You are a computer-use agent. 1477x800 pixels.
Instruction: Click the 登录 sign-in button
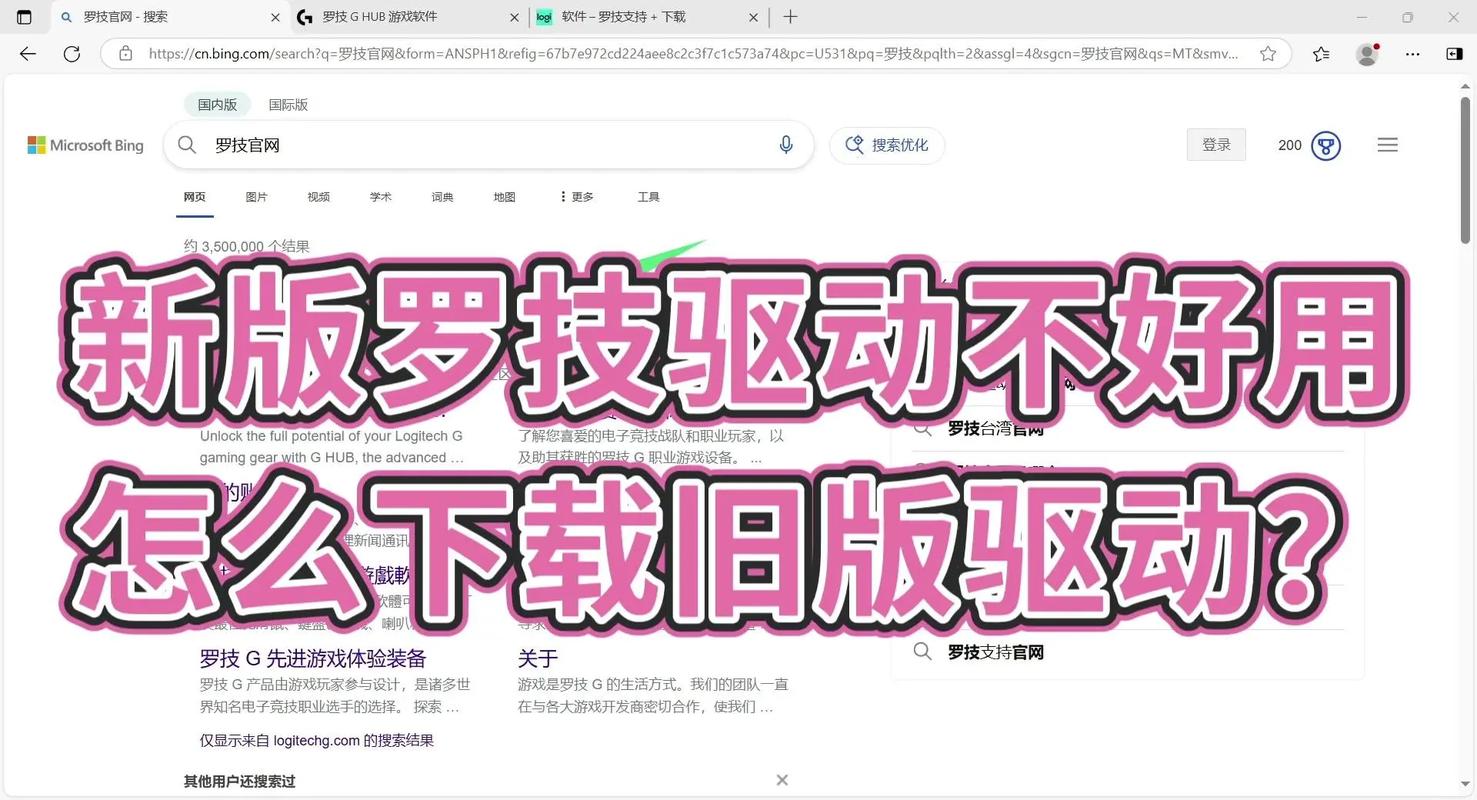point(1216,145)
